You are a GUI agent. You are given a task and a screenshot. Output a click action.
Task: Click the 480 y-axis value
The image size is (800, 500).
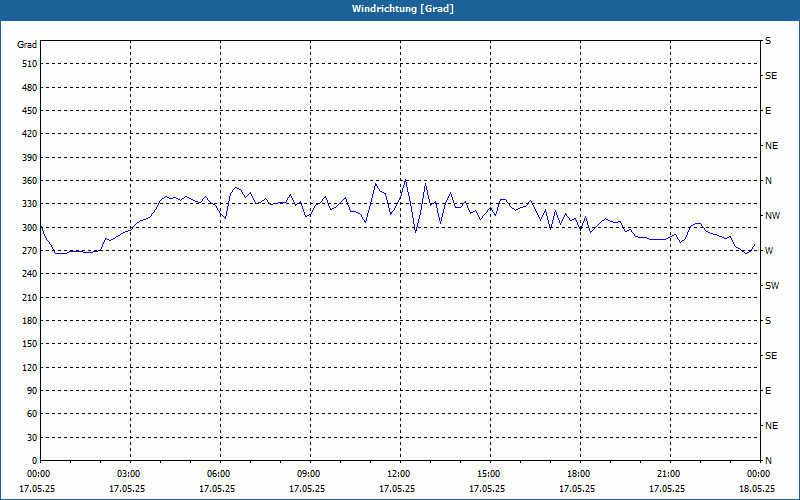[30, 88]
